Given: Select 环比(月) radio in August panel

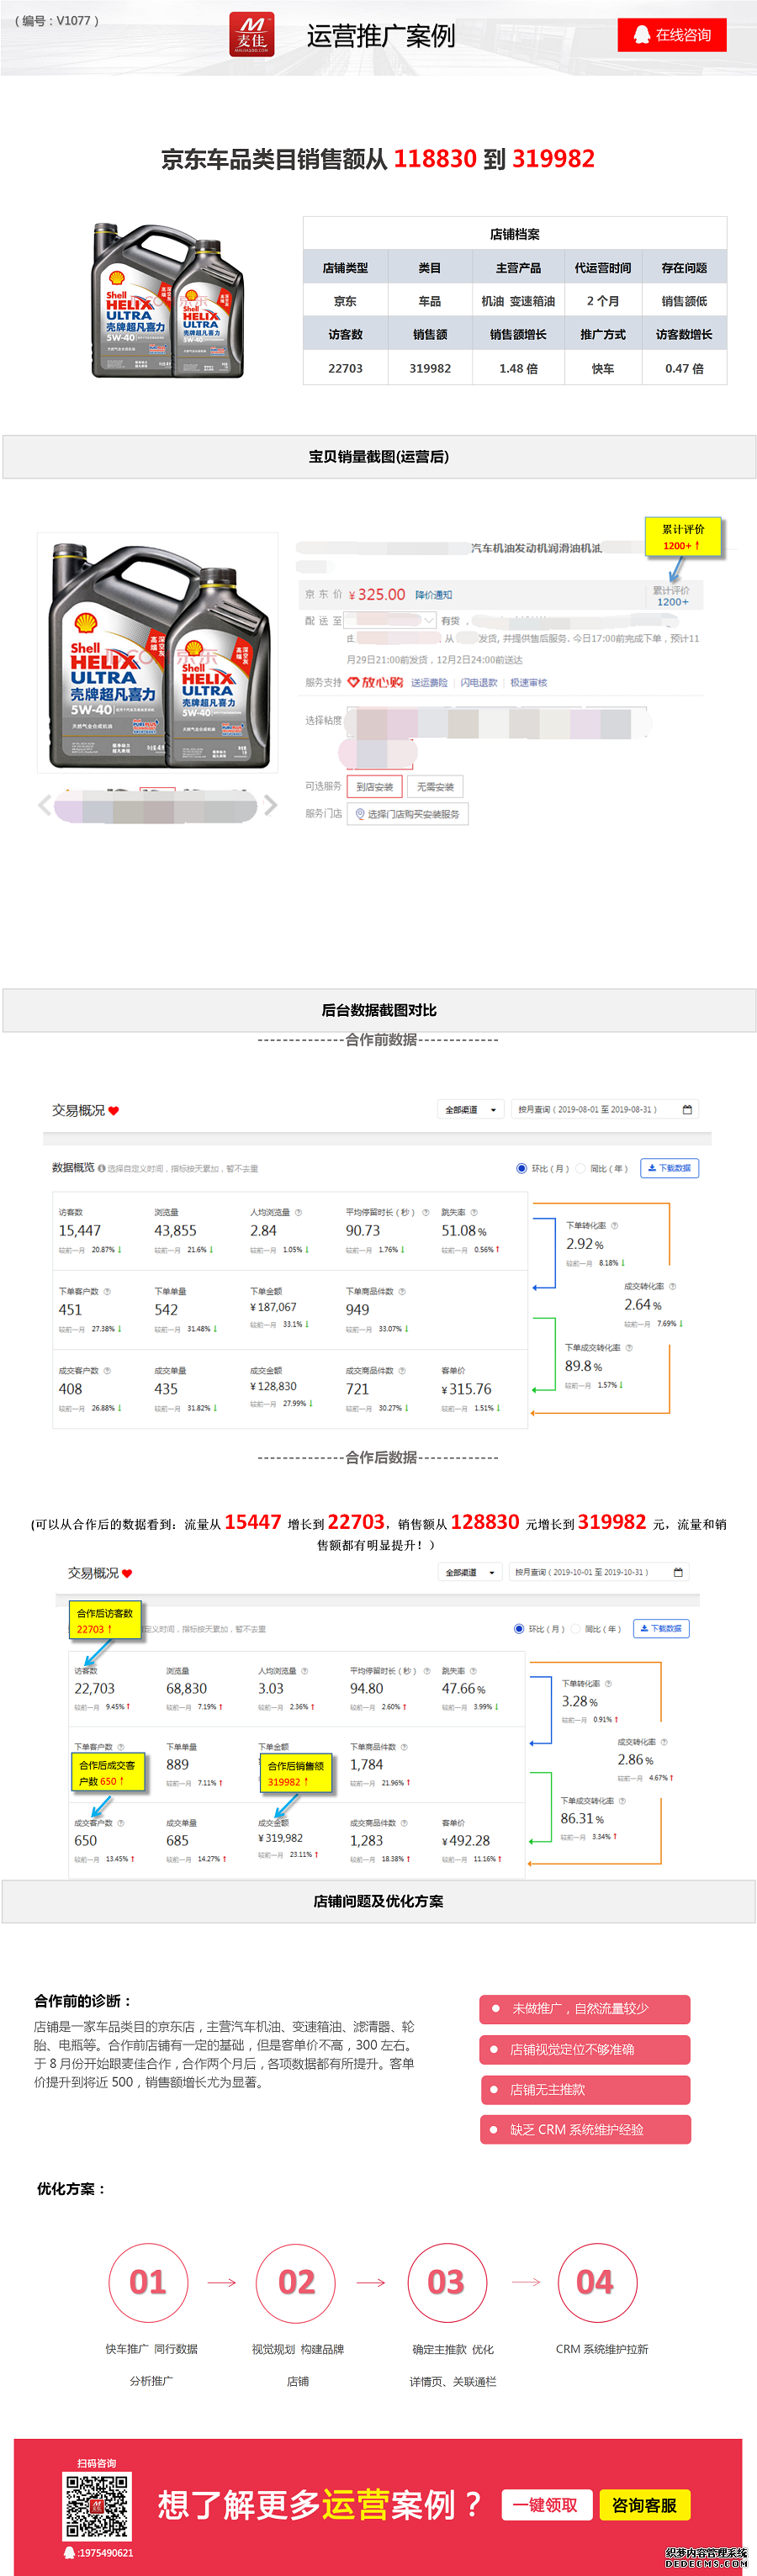Looking at the screenshot, I should tap(522, 1168).
